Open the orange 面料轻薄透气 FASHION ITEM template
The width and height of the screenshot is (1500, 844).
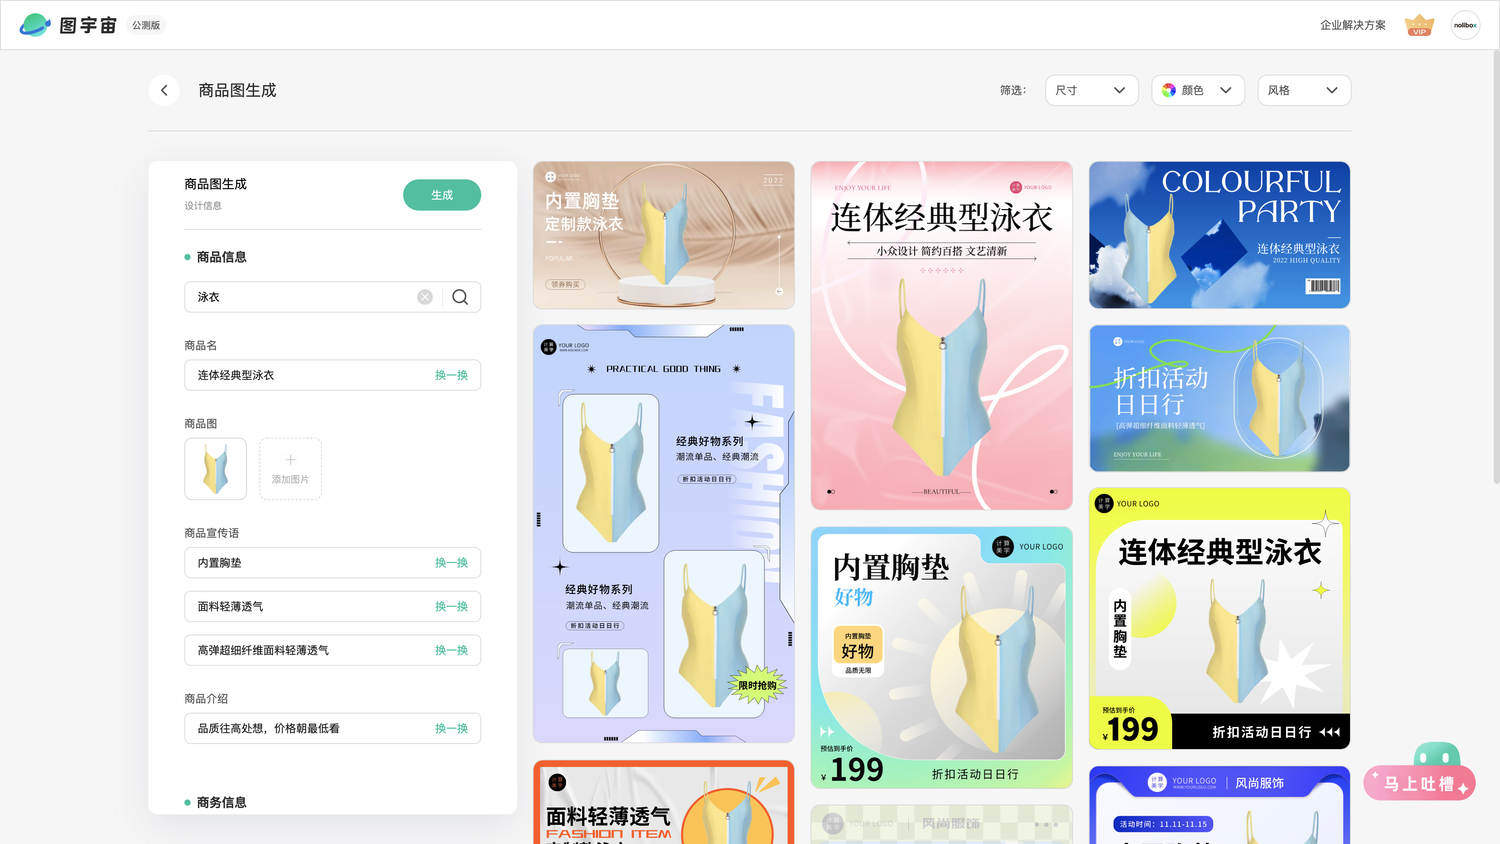(664, 802)
